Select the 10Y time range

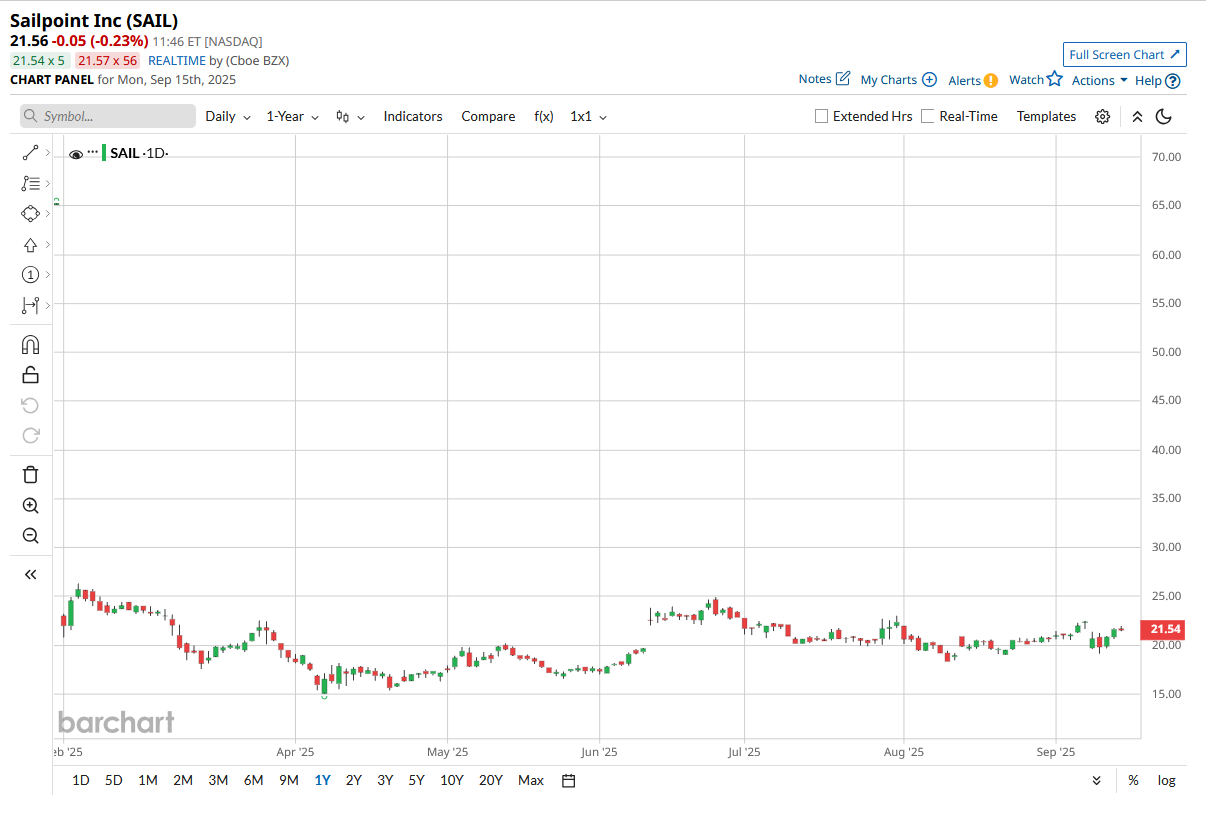(x=452, y=780)
